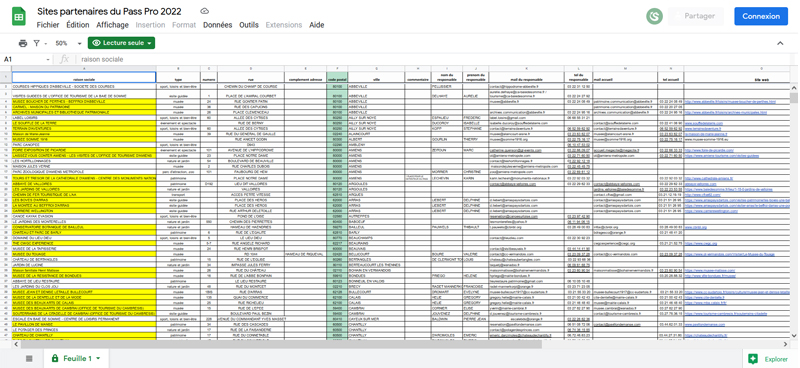Viewport: 800px width, 368px height.
Task: Open the Outils menu
Action: point(249,25)
